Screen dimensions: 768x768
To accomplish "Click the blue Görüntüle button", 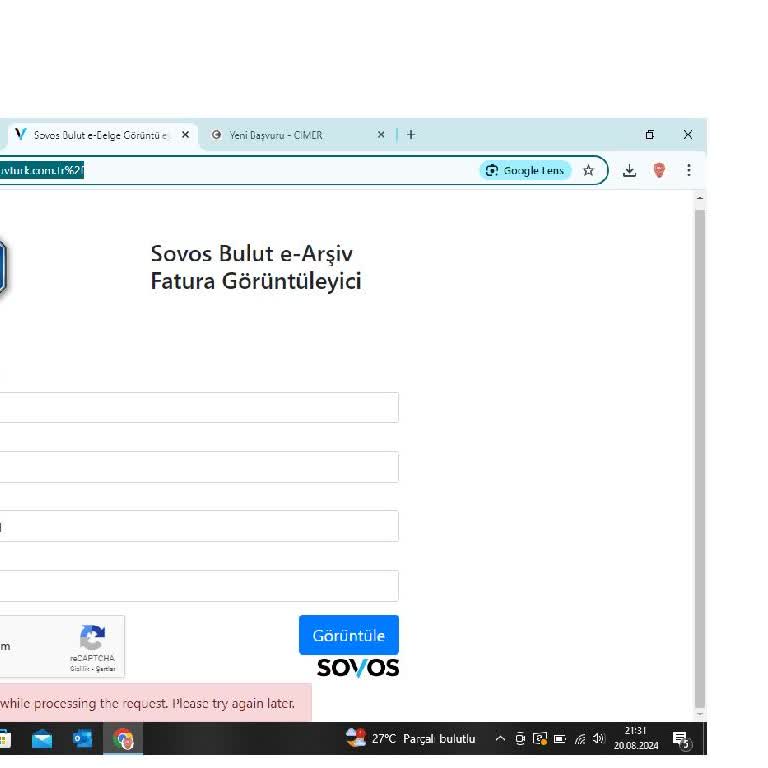I will [x=349, y=635].
